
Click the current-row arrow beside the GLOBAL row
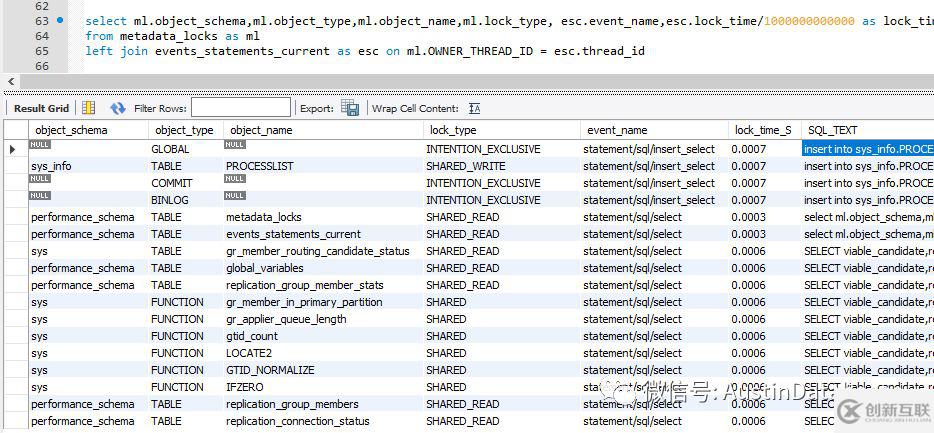pyautogui.click(x=13, y=149)
